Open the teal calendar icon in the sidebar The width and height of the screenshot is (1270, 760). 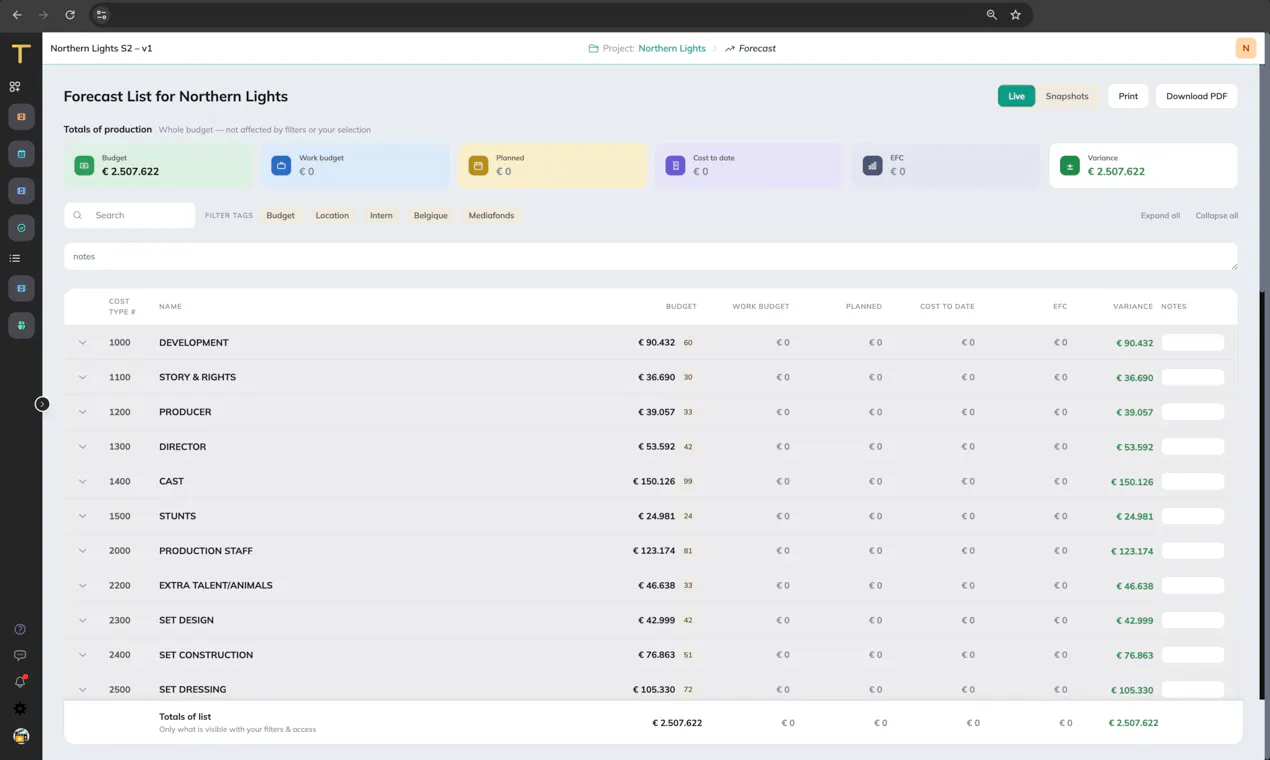(x=21, y=154)
